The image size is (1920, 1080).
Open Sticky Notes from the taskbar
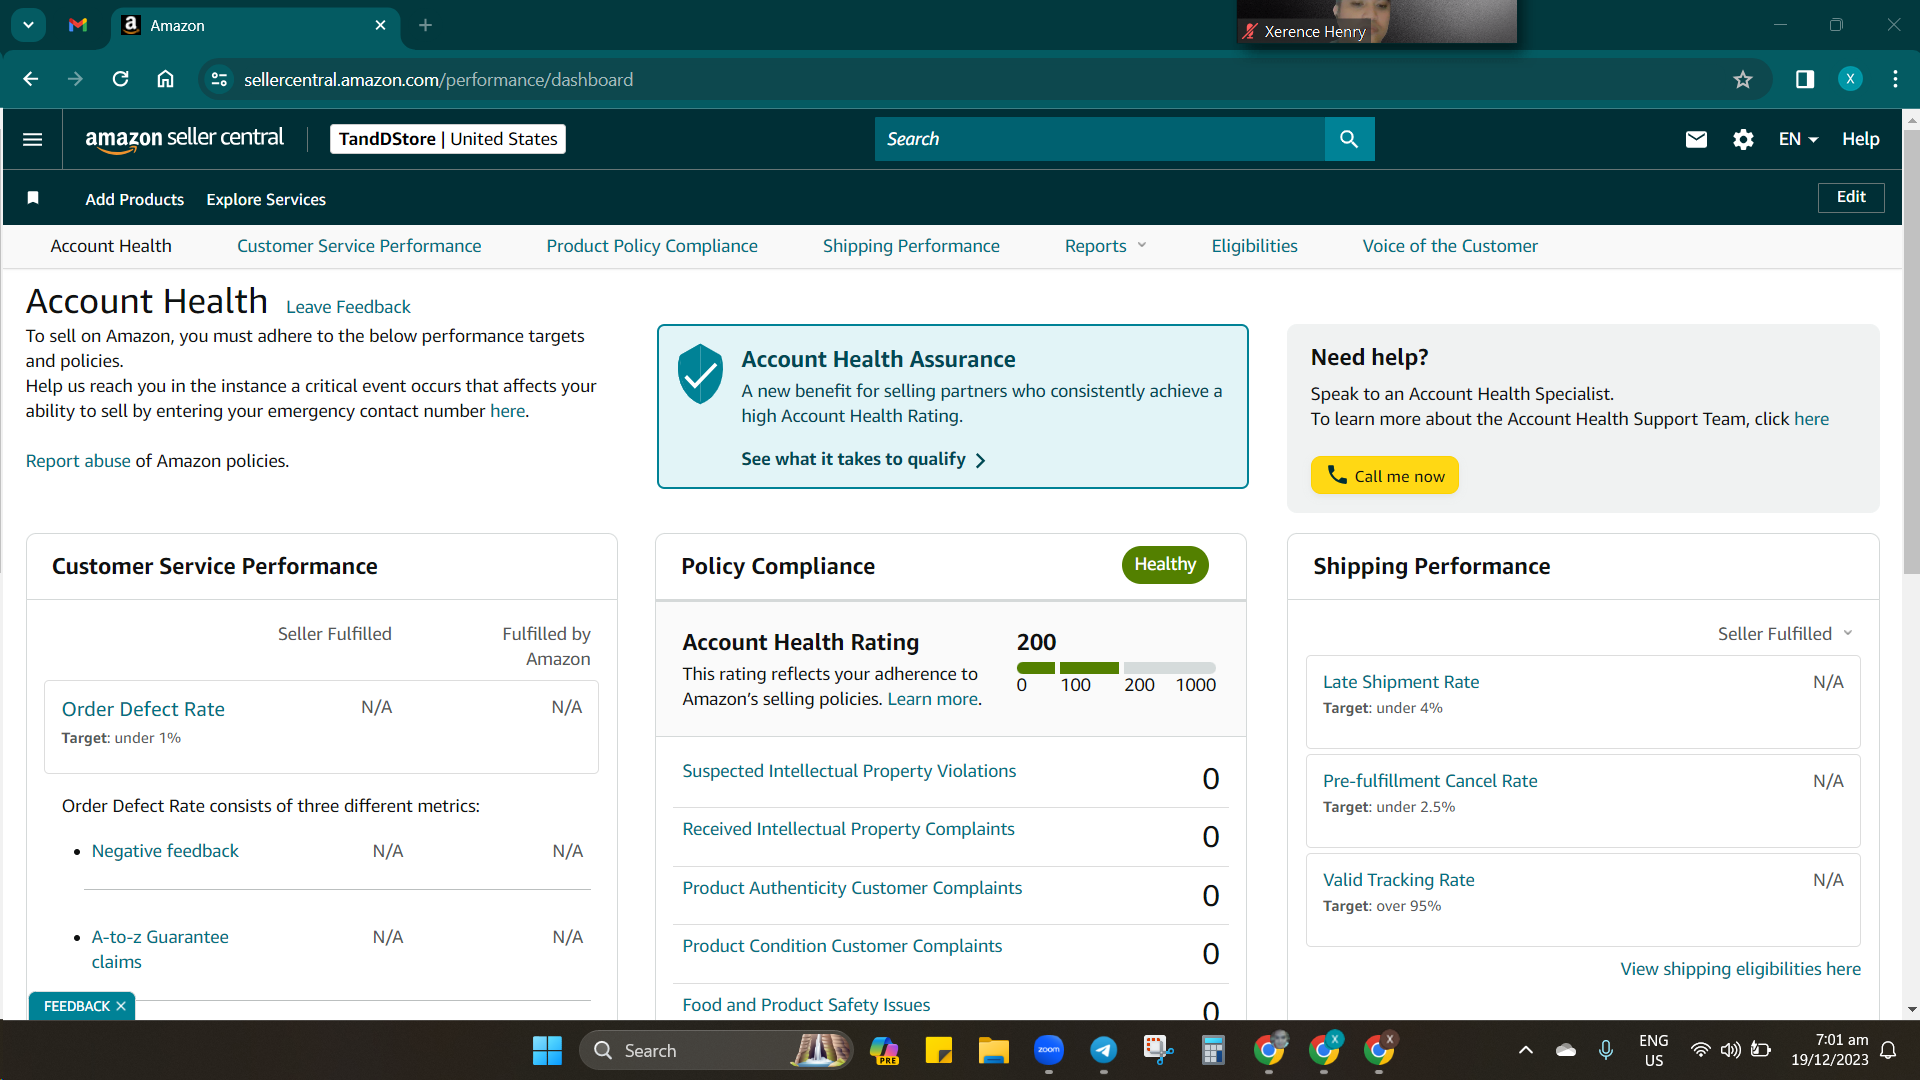938,1050
